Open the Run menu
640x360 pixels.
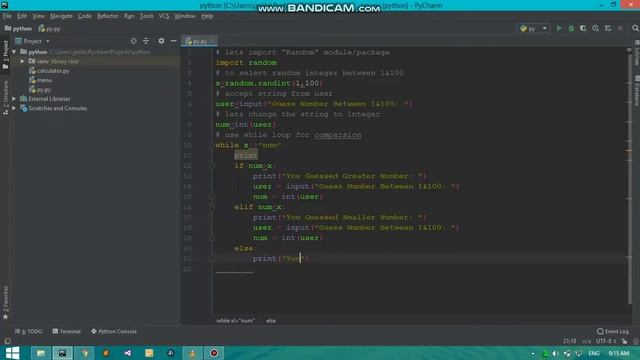pos(129,16)
